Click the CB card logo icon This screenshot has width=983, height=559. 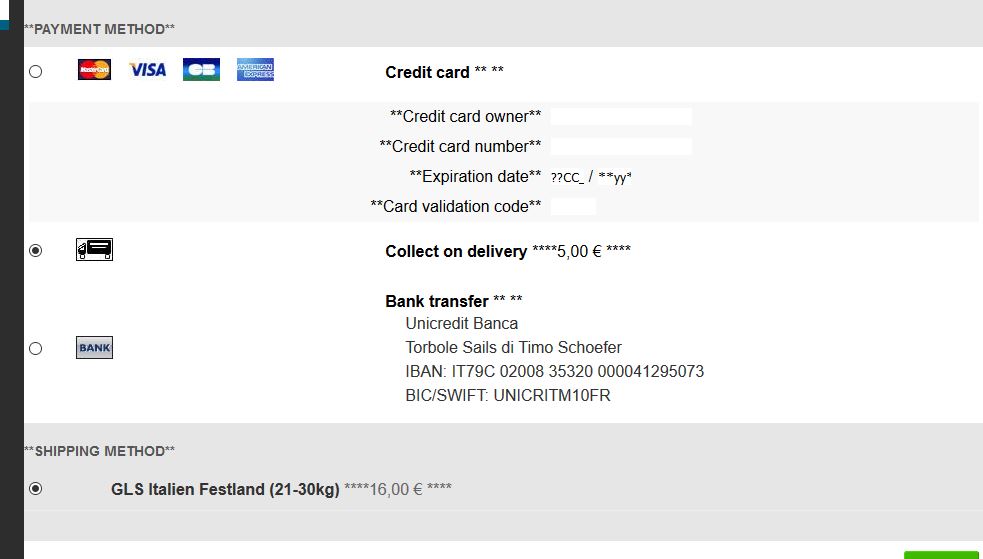[x=201, y=70]
